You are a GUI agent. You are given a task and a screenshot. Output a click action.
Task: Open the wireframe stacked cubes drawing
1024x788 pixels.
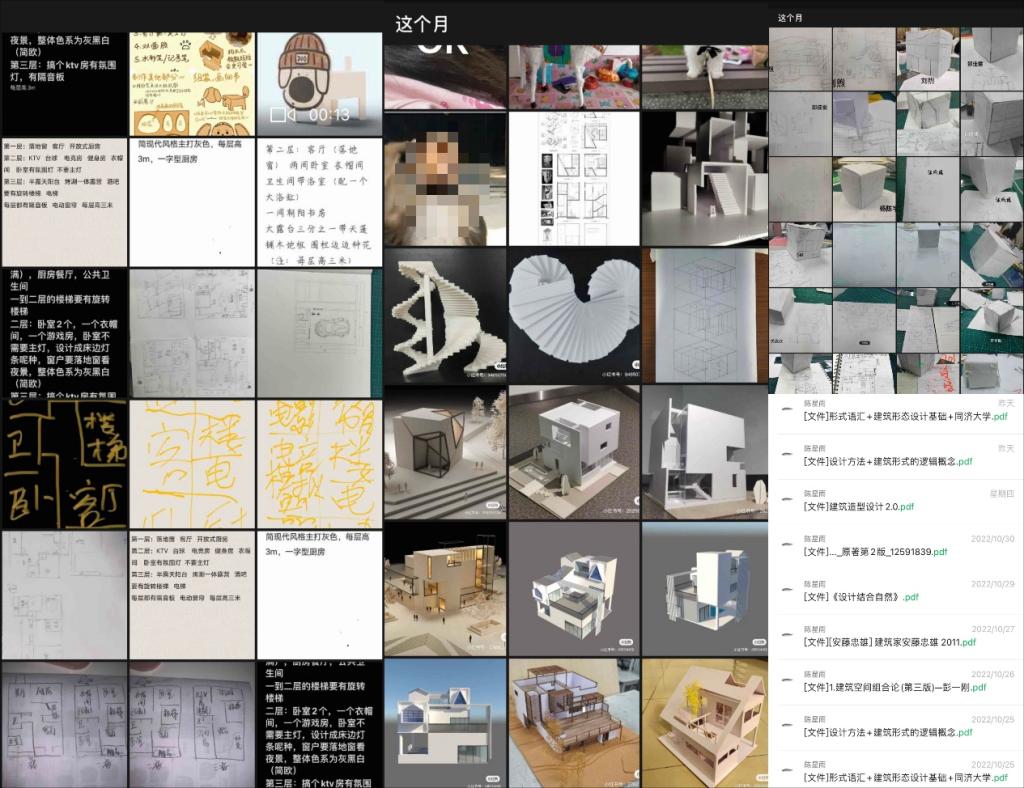(704, 315)
